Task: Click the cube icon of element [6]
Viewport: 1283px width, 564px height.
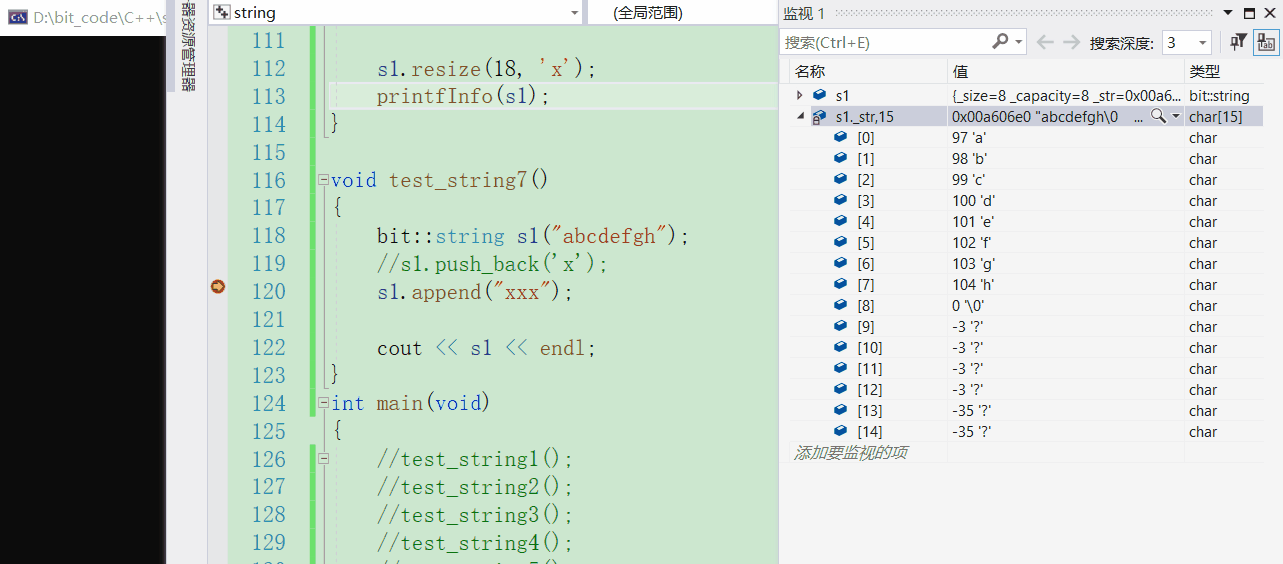Action: (x=841, y=263)
